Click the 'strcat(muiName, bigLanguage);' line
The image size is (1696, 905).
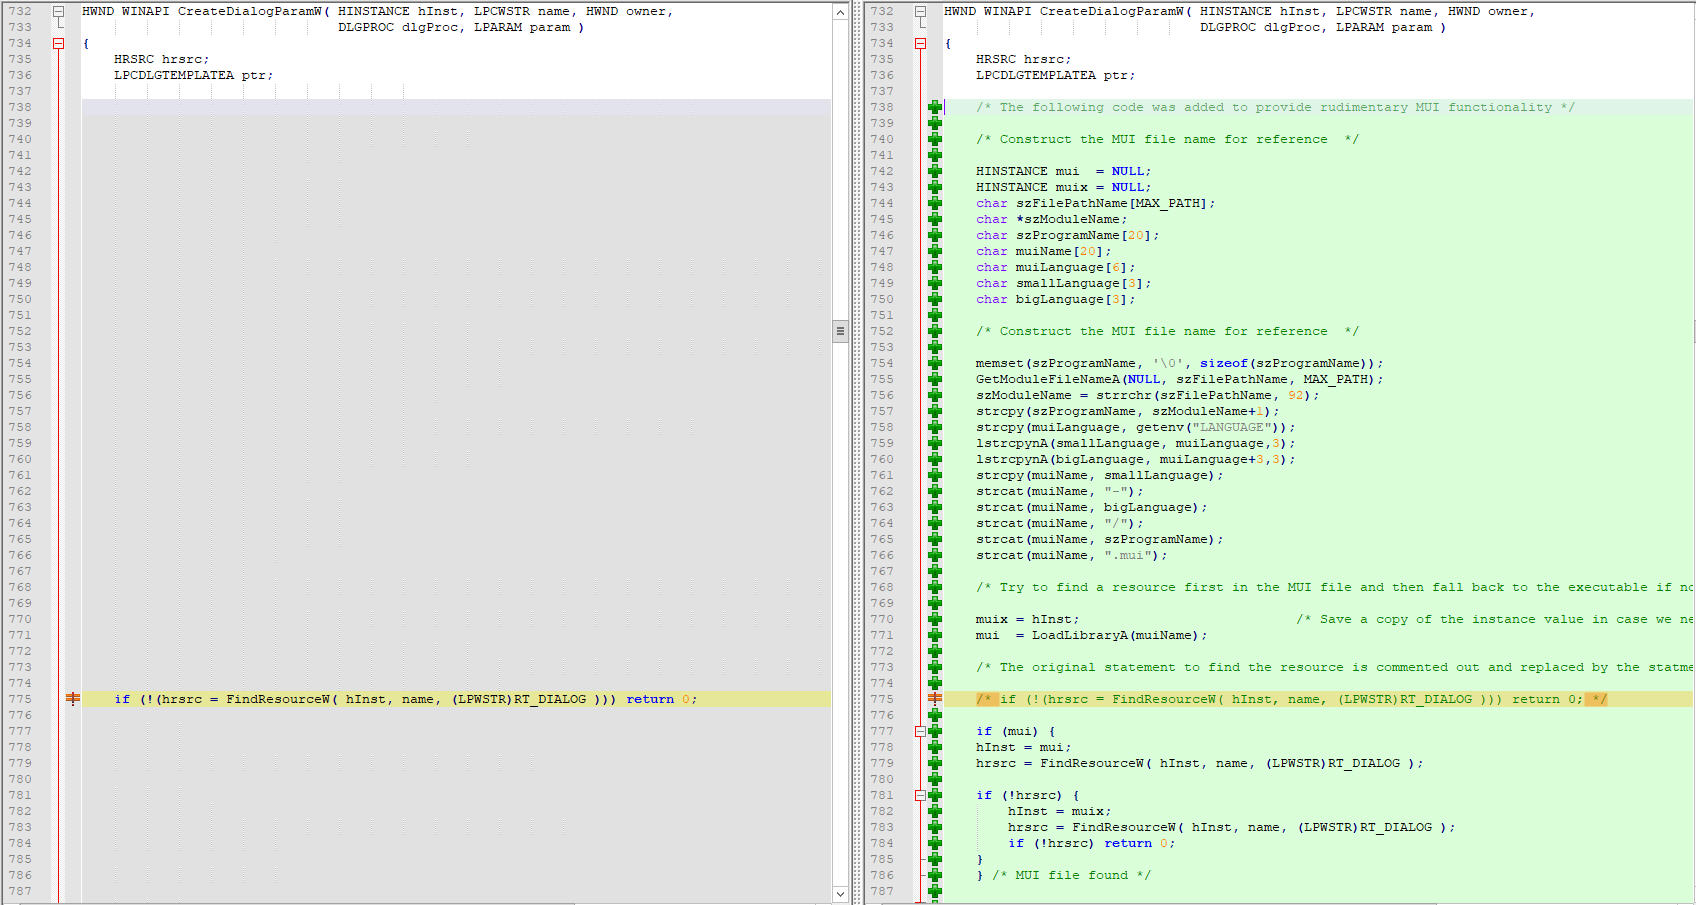coord(1091,507)
